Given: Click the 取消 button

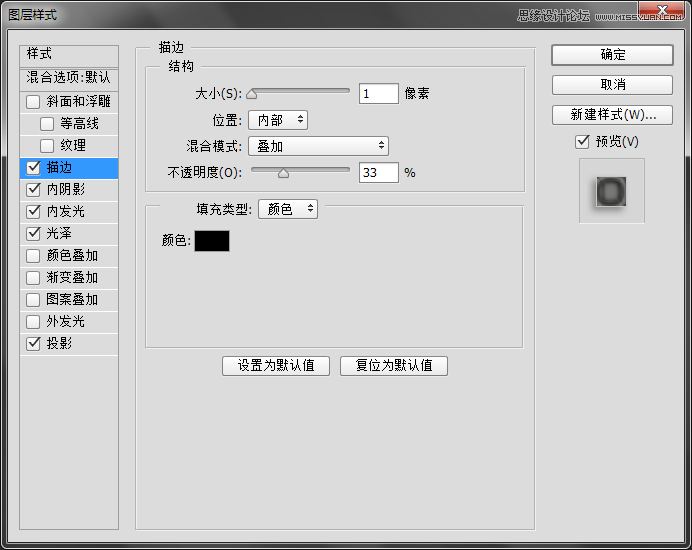Looking at the screenshot, I should tap(612, 85).
